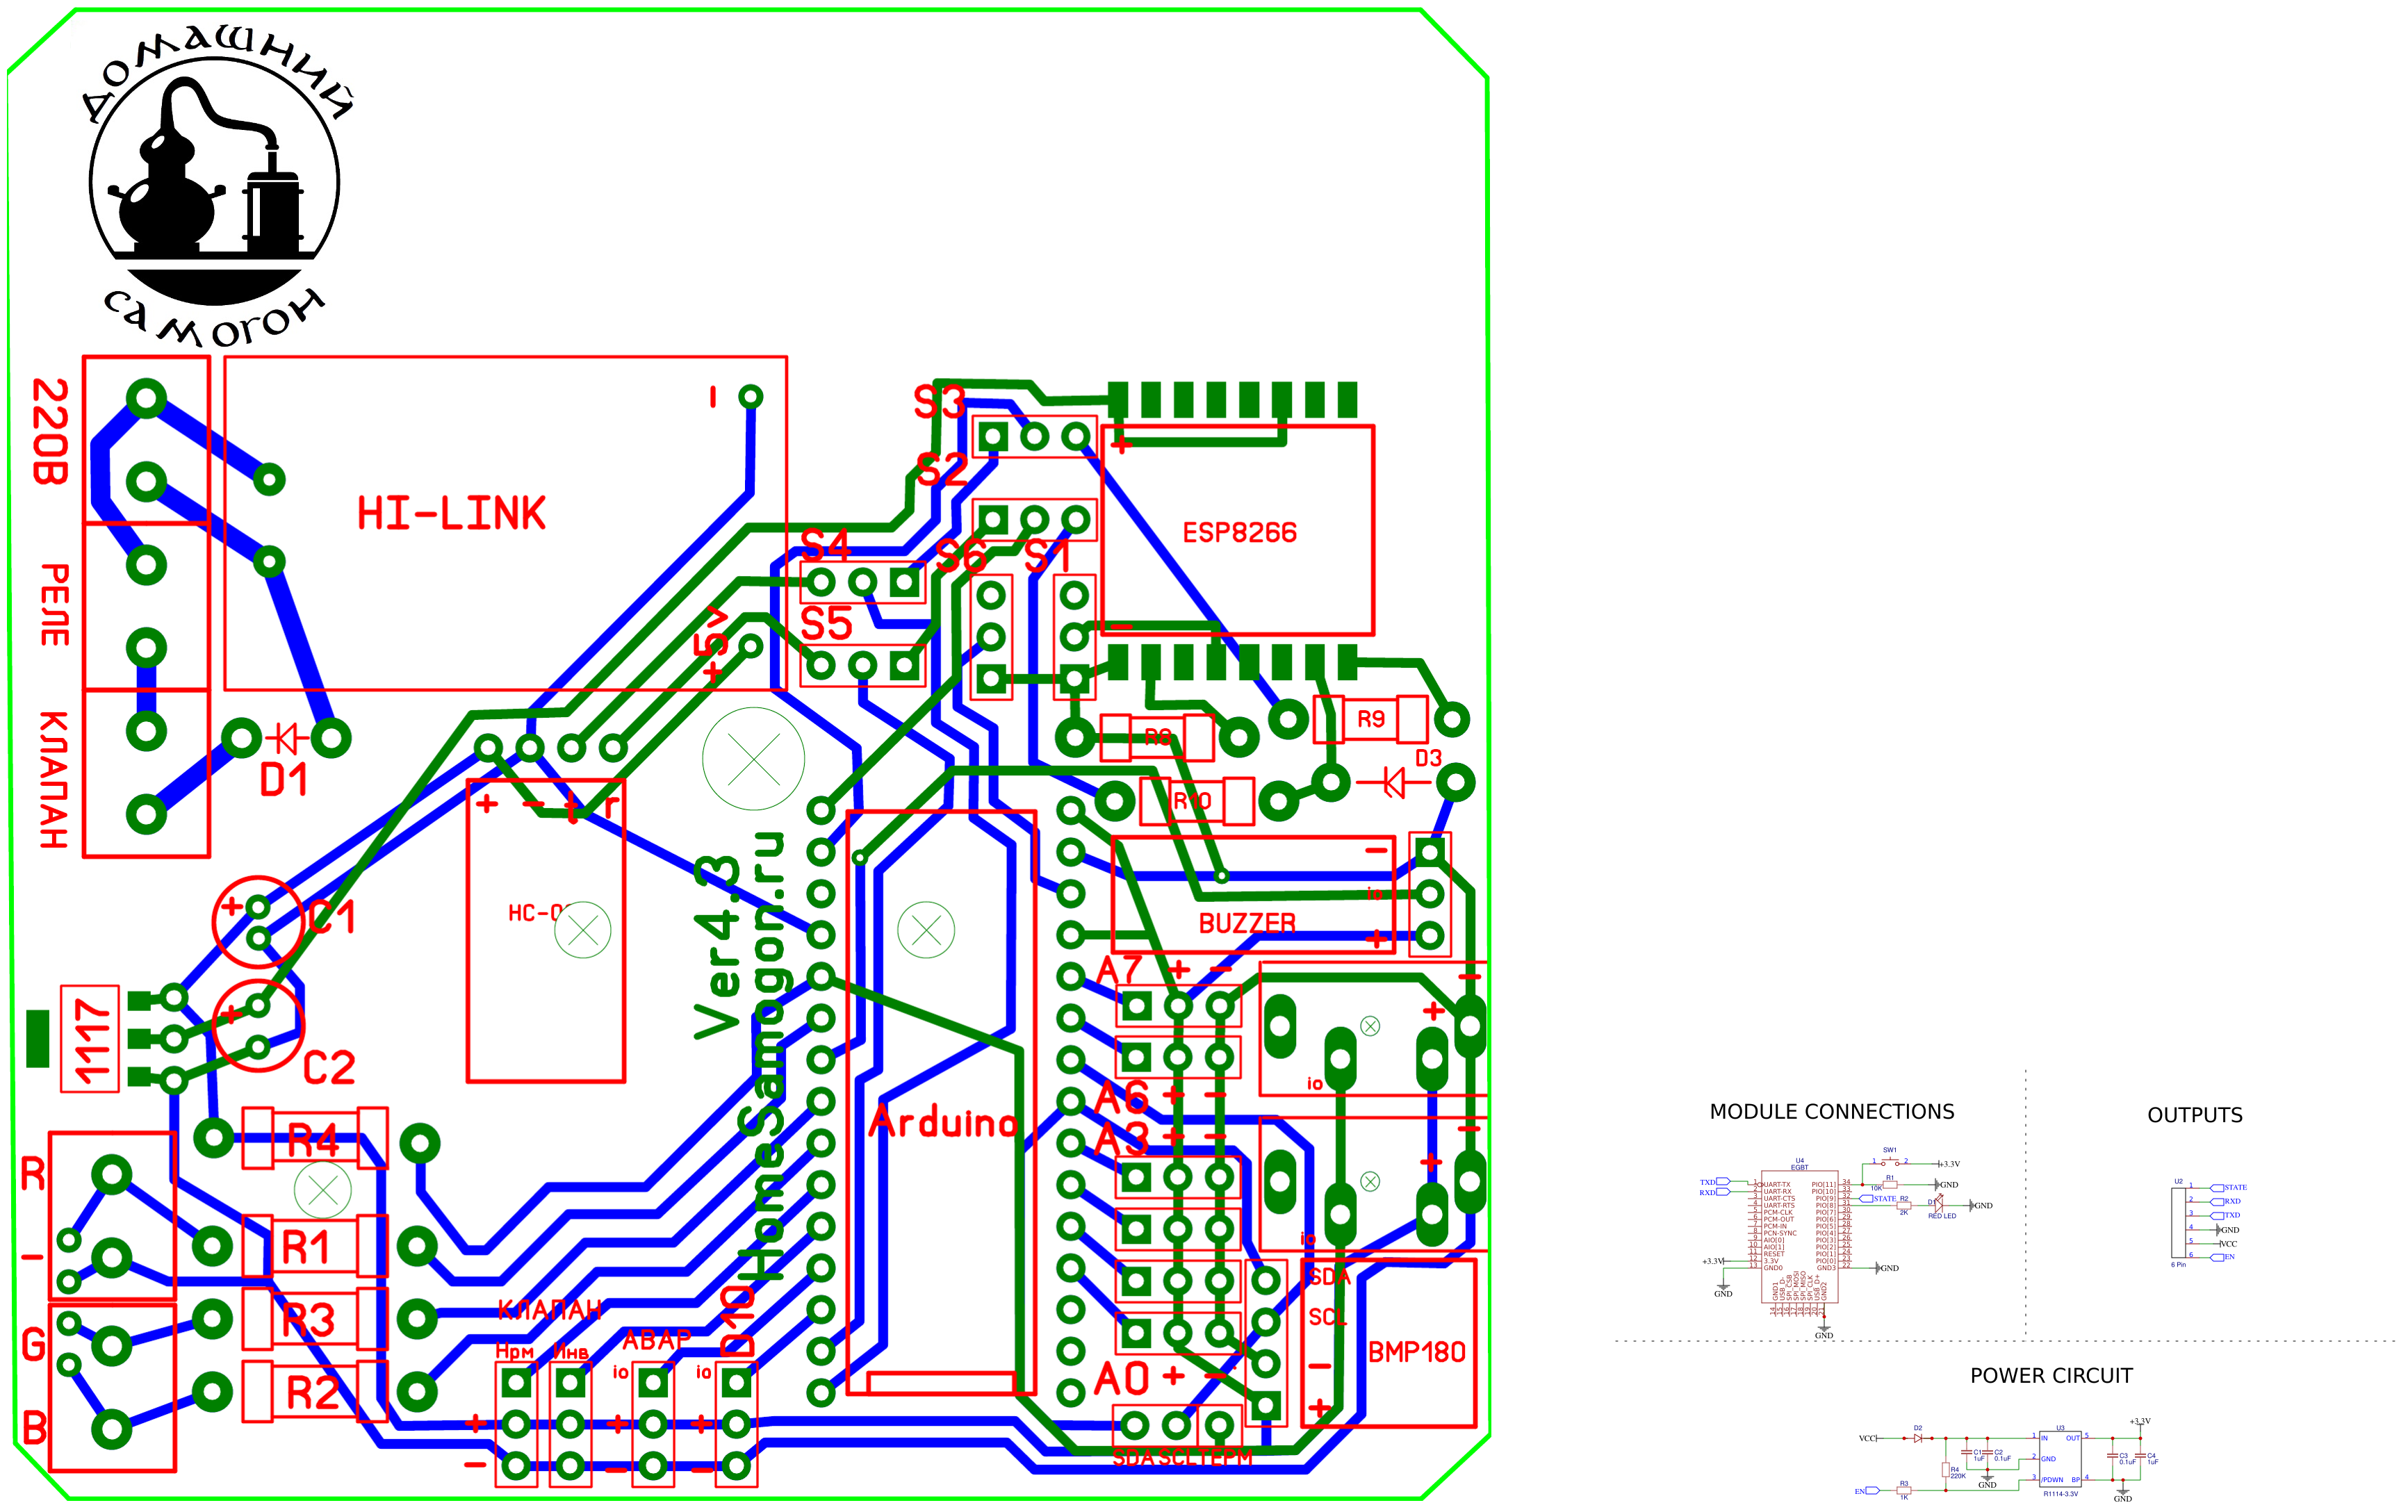This screenshot has width=2408, height=1512.
Task: Click the BMP180 sensor label
Action: coord(1416,1352)
